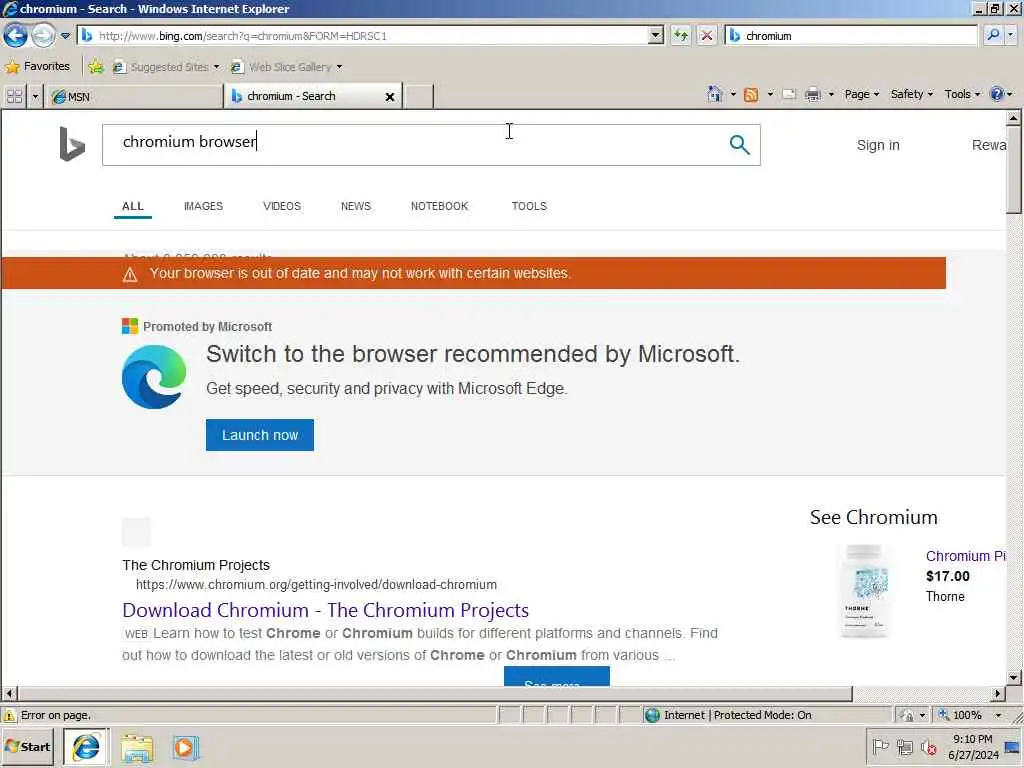1024x768 pixels.
Task: Open a new blank tab
Action: [419, 97]
